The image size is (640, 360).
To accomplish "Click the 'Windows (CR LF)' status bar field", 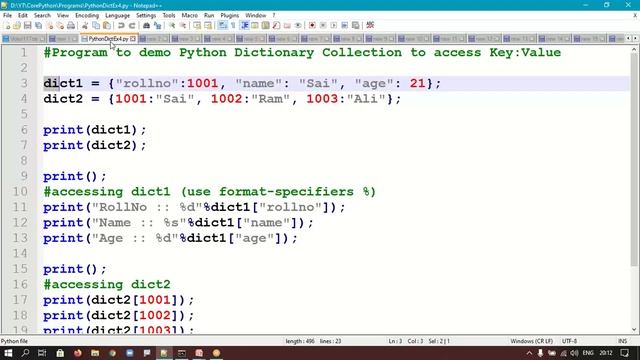I will 531,341.
